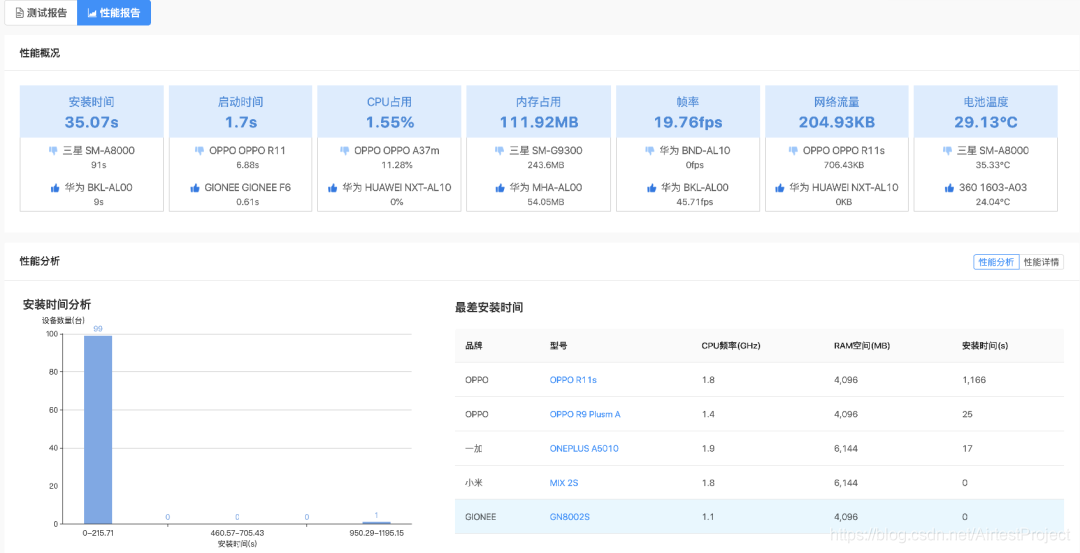This screenshot has height=553, width=1080.
Task: Click the 一加 brand cell
Action: click(474, 448)
